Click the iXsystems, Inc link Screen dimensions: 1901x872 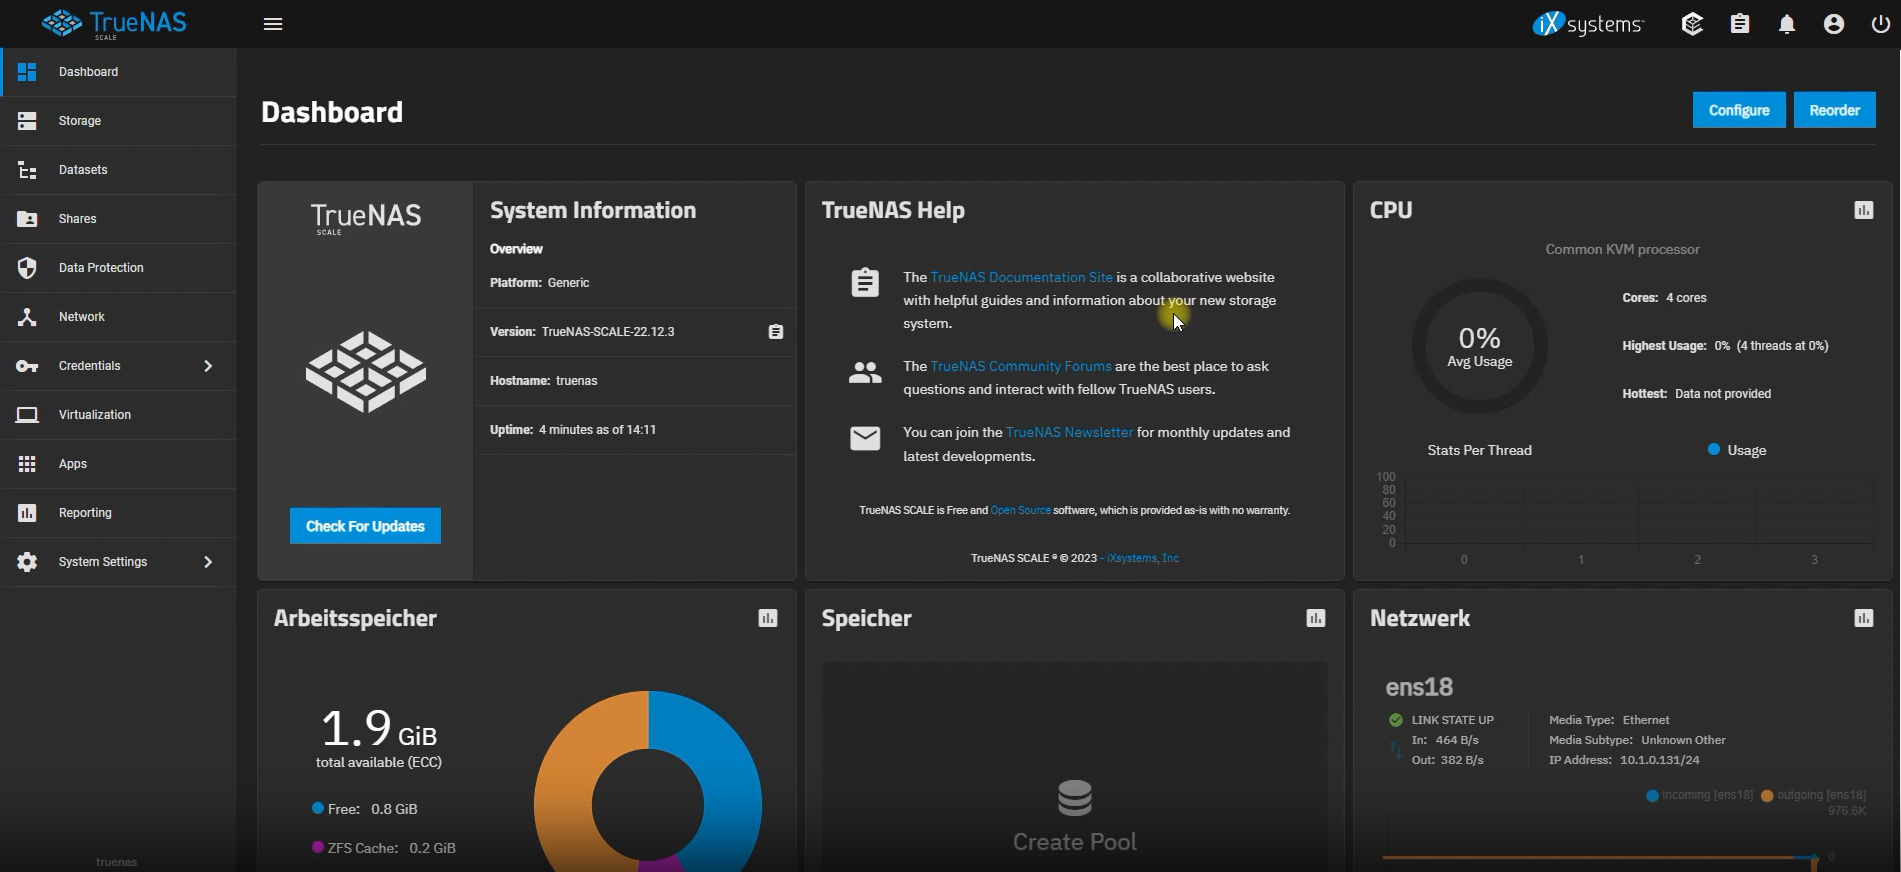pyautogui.click(x=1143, y=558)
